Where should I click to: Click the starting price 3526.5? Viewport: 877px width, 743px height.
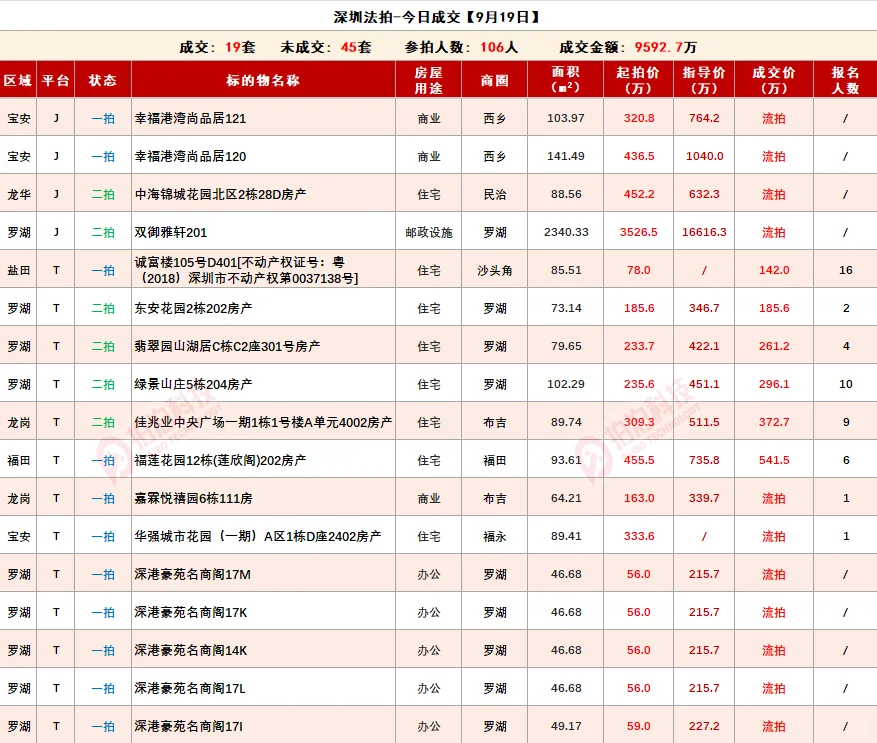click(x=639, y=232)
